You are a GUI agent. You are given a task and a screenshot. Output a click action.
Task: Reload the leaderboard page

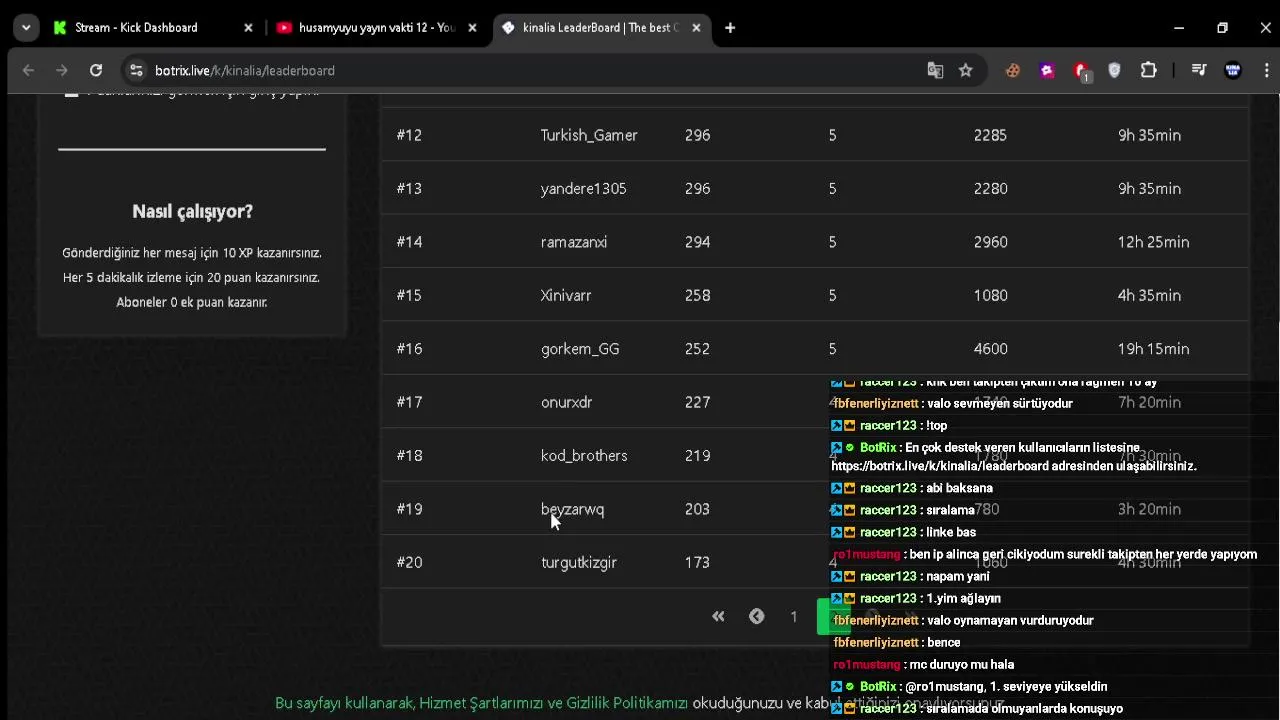point(96,70)
